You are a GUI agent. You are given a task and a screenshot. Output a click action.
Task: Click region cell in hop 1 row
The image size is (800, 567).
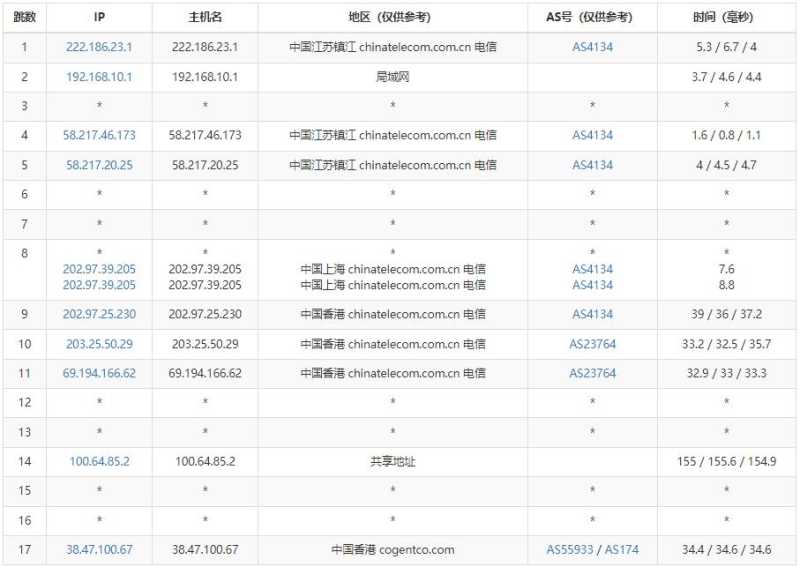(x=392, y=47)
